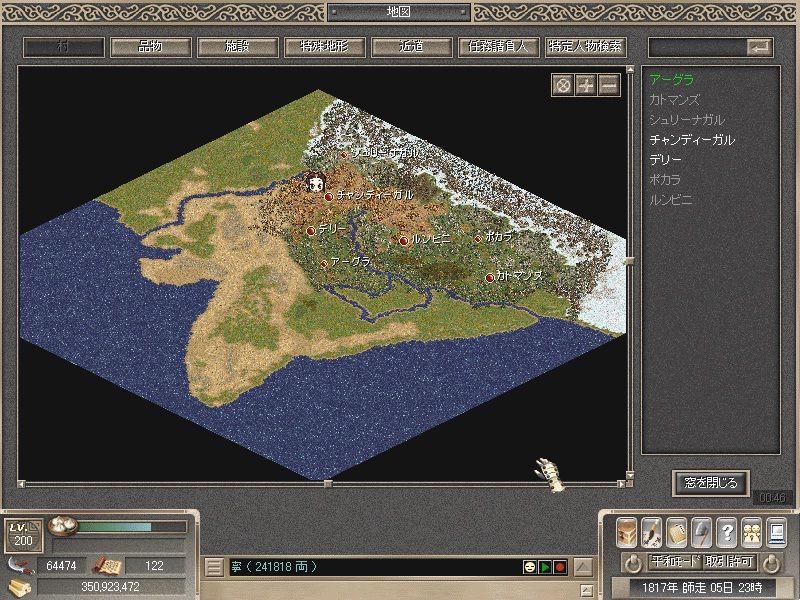Reset map view with circle-cross icon
800x600 pixels.
(563, 85)
